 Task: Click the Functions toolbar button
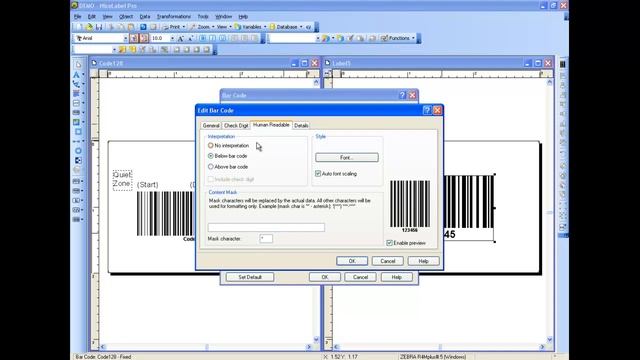396,38
